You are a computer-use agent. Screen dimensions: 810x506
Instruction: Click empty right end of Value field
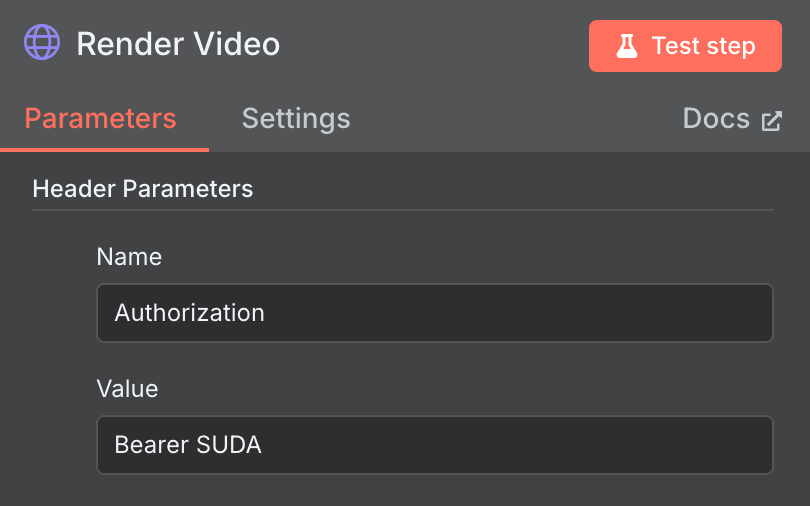[700, 445]
